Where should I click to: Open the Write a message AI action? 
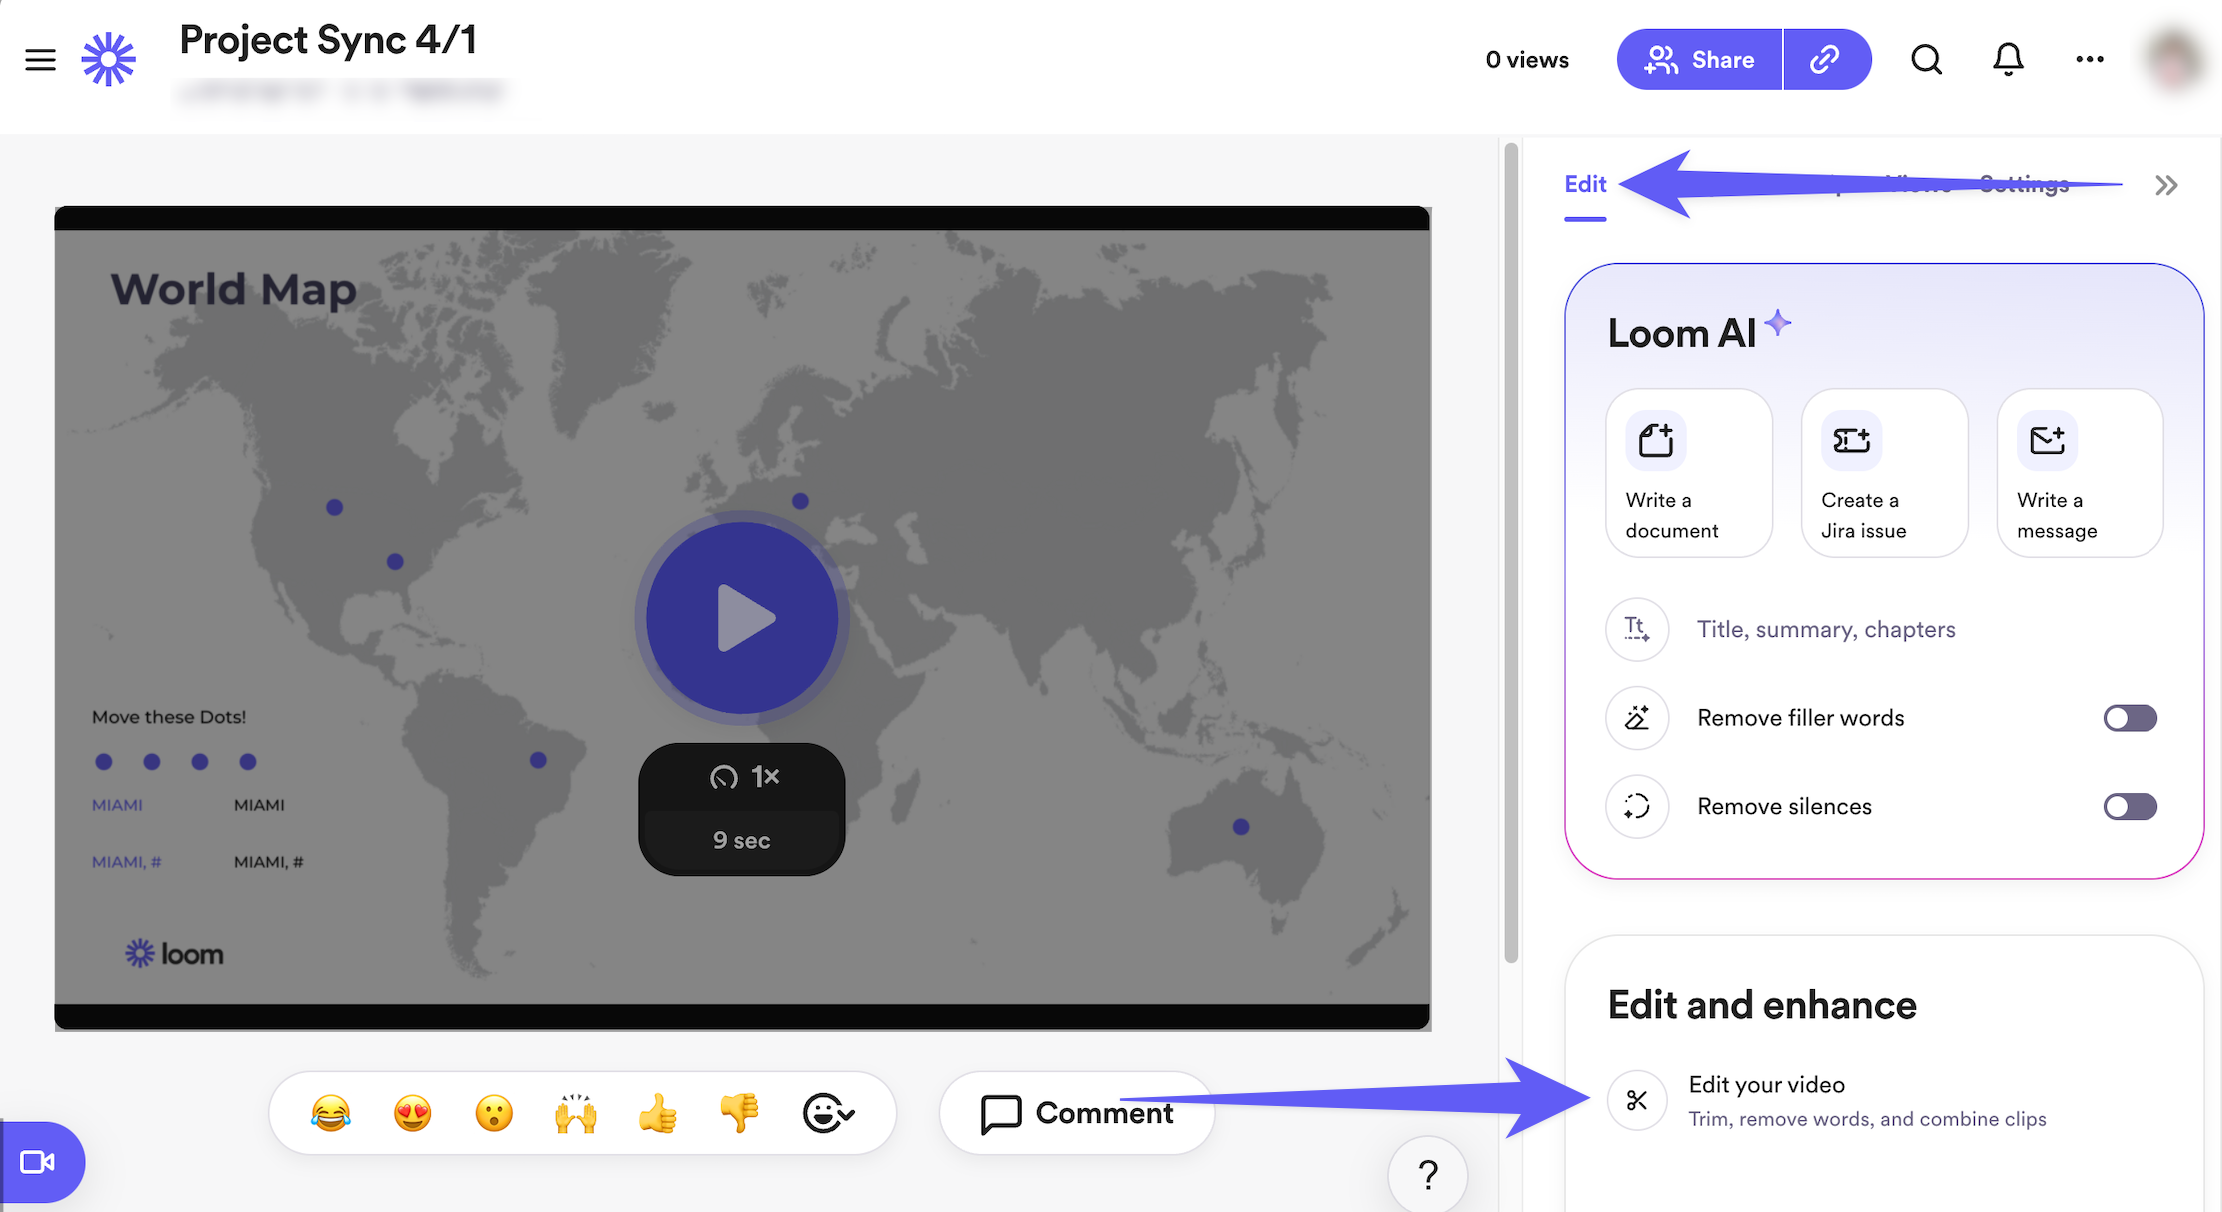click(2079, 473)
